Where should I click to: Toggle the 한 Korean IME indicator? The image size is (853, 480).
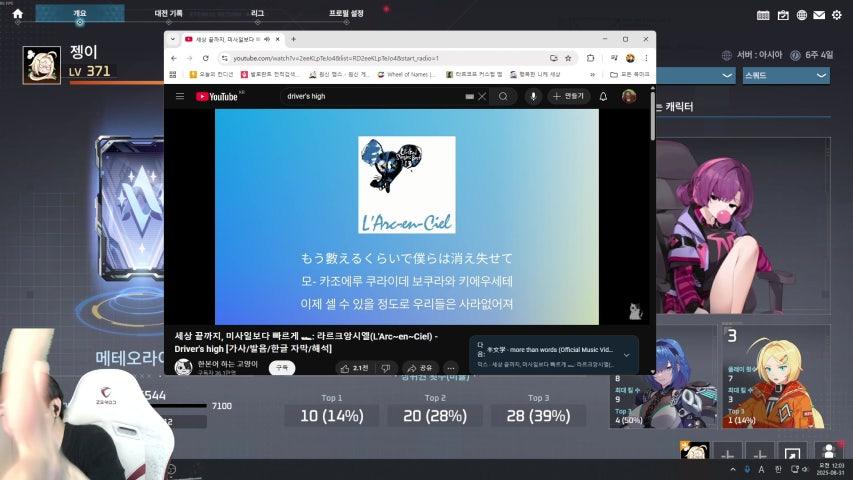click(x=778, y=469)
